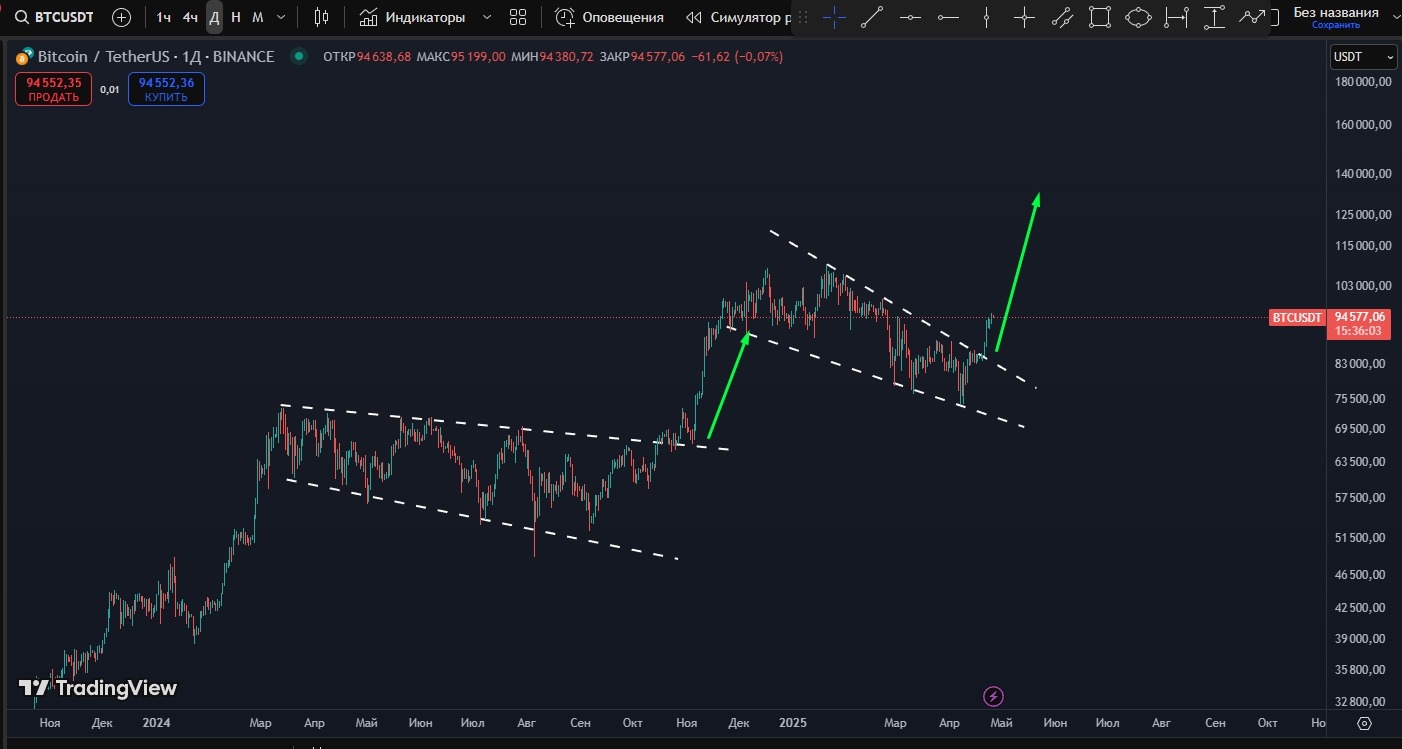Viewport: 1402px width, 749px height.
Task: Open the candlestick chart type selector
Action: [321, 17]
